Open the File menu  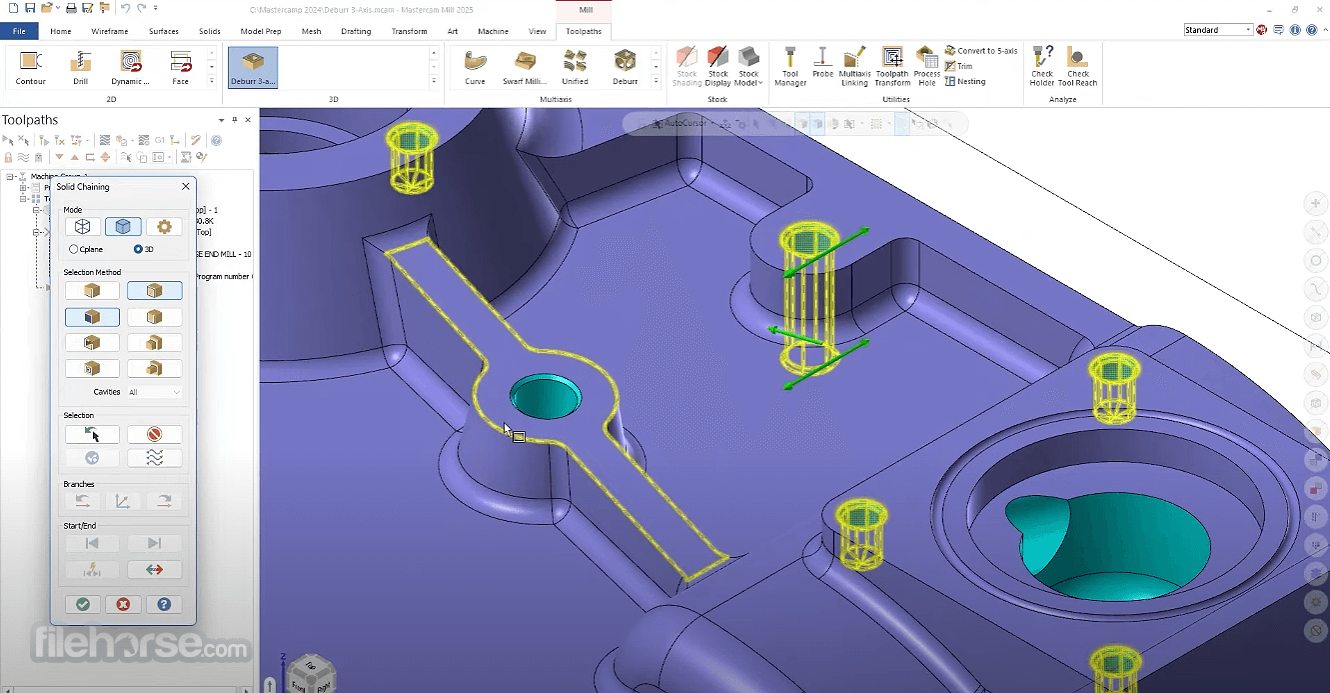click(19, 31)
